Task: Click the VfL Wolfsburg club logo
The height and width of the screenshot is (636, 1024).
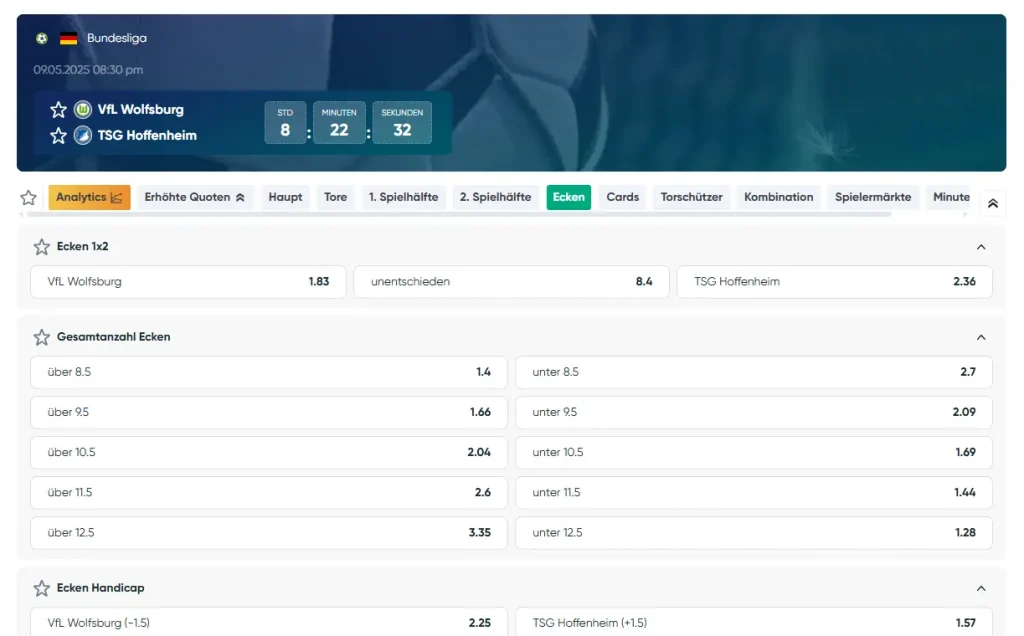Action: [83, 110]
